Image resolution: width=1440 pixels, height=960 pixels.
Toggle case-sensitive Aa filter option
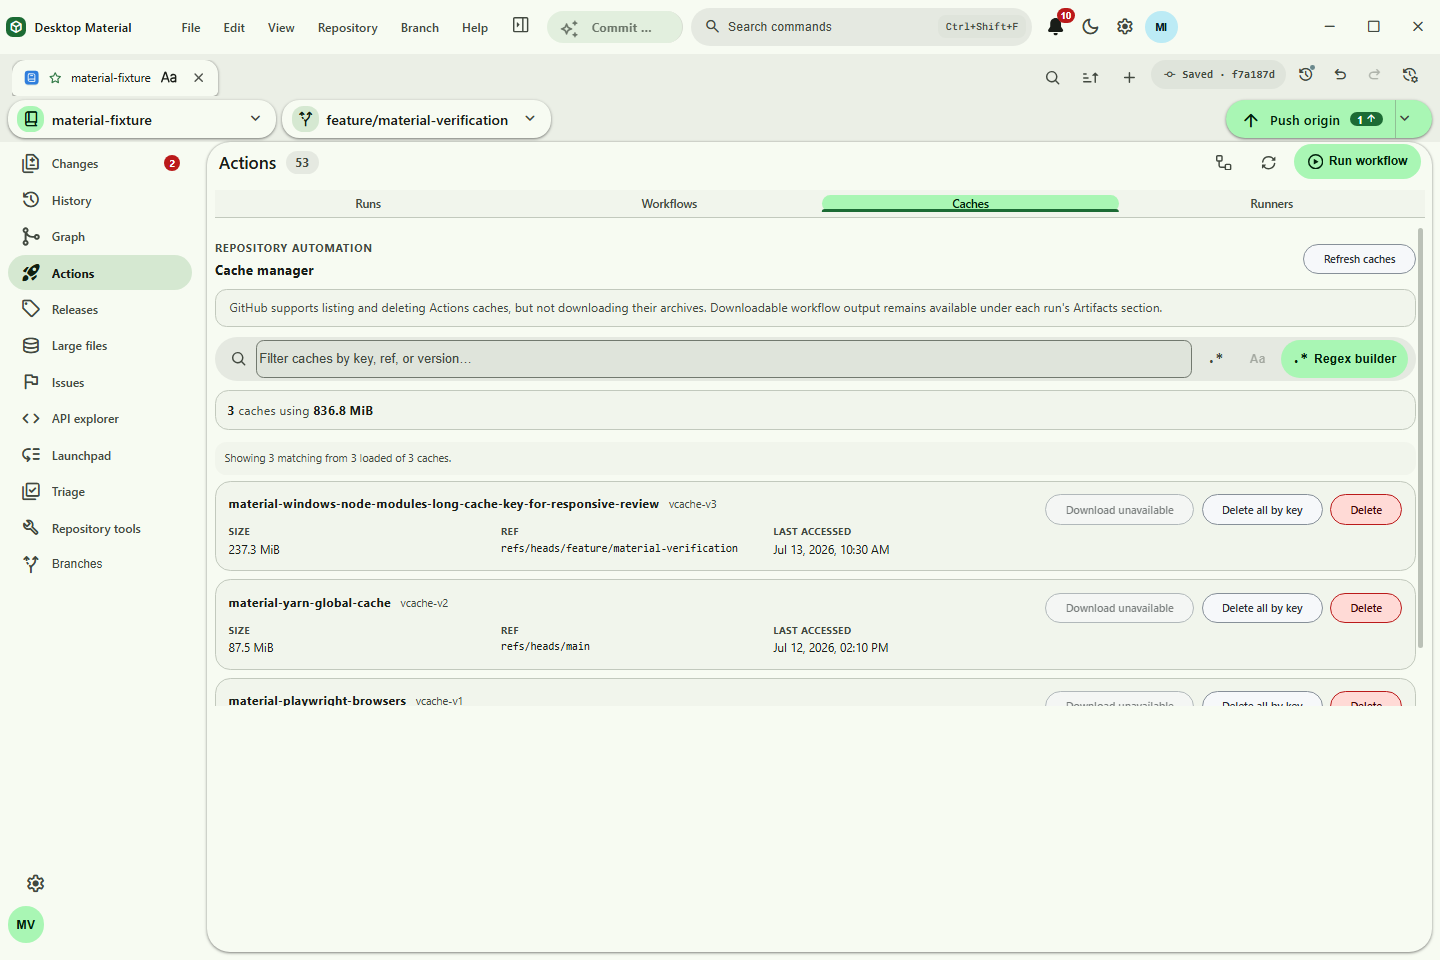(1257, 359)
